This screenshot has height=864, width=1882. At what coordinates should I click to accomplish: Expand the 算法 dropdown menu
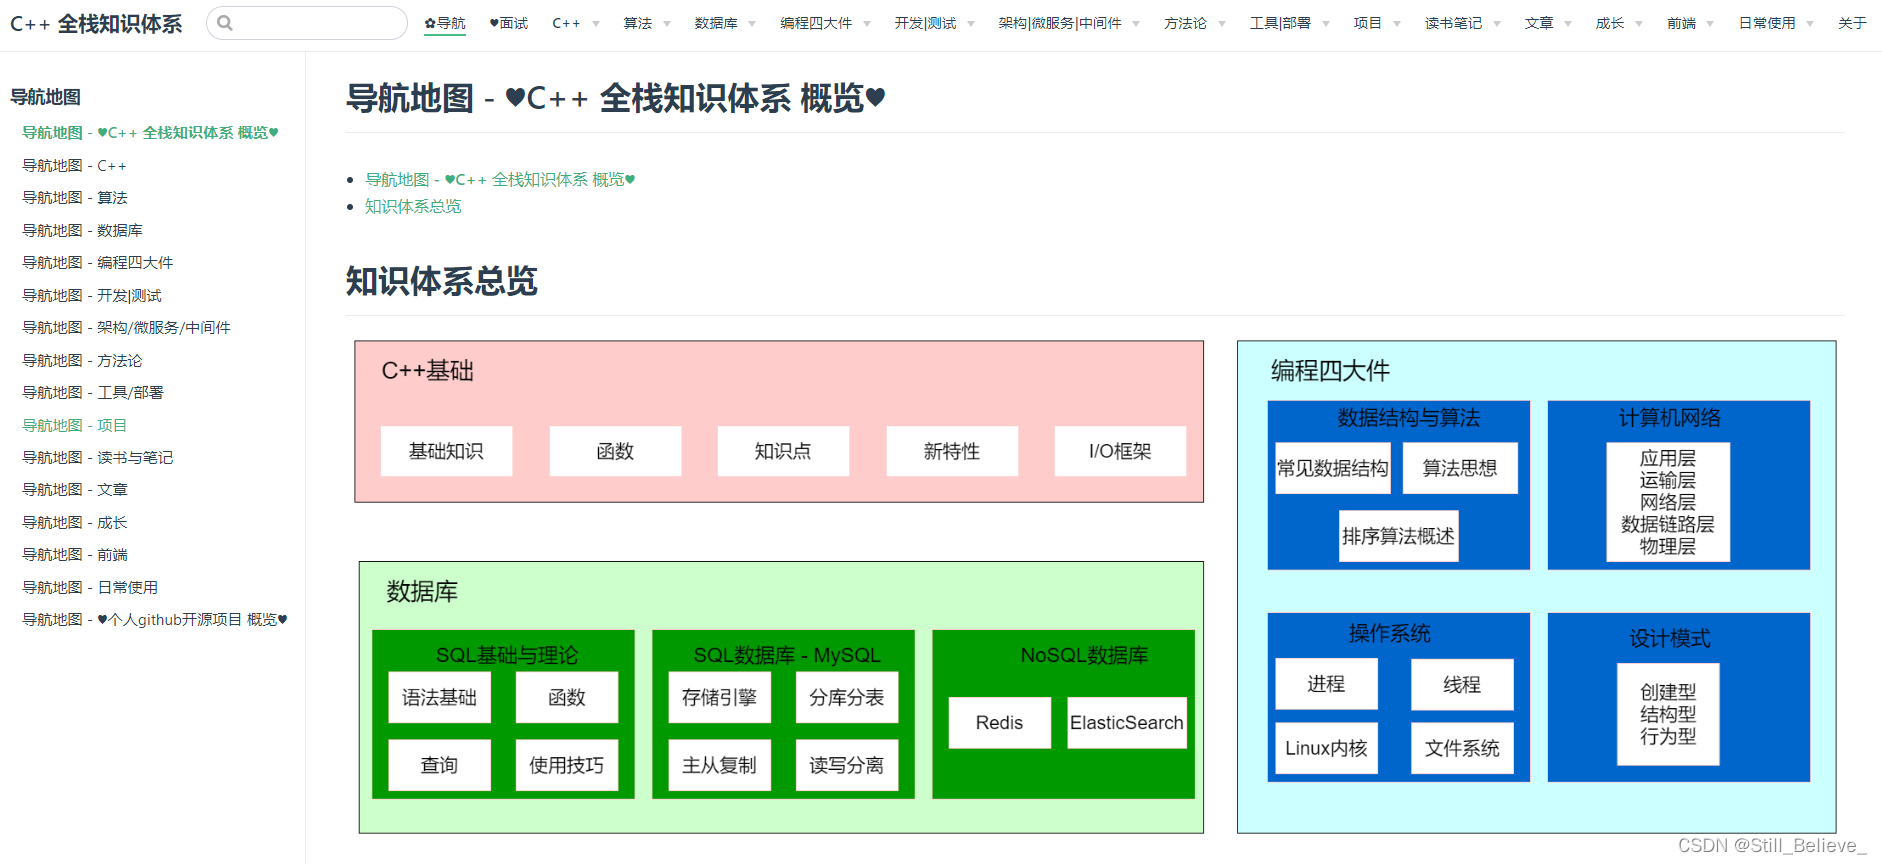click(647, 23)
